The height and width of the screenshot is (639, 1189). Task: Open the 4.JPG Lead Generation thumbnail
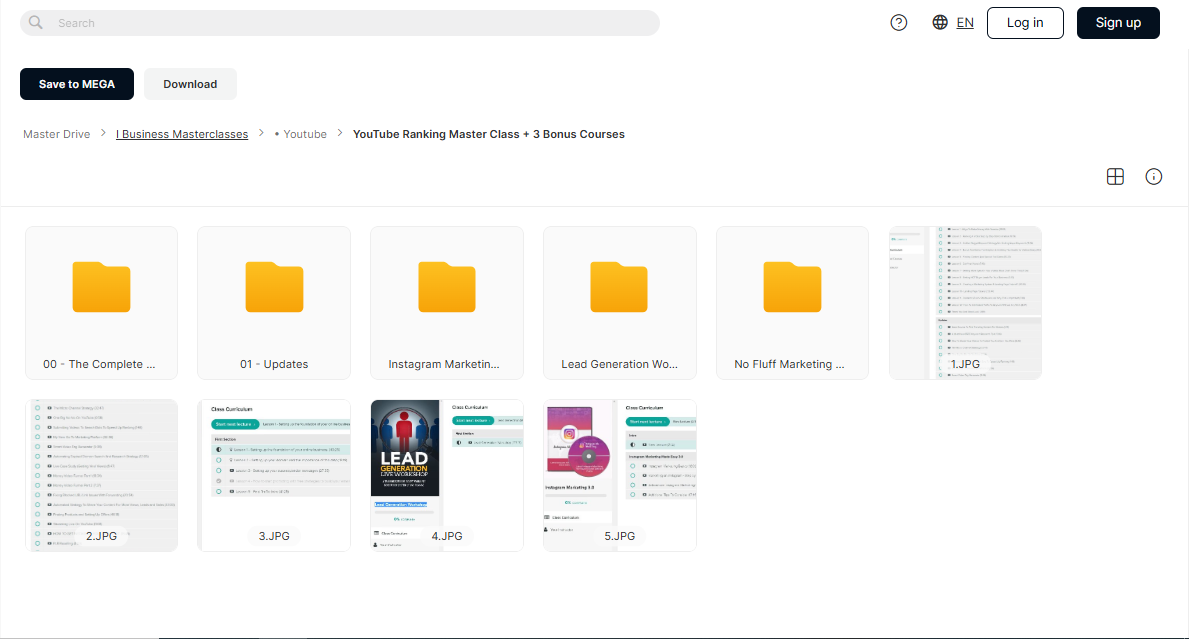(x=447, y=475)
